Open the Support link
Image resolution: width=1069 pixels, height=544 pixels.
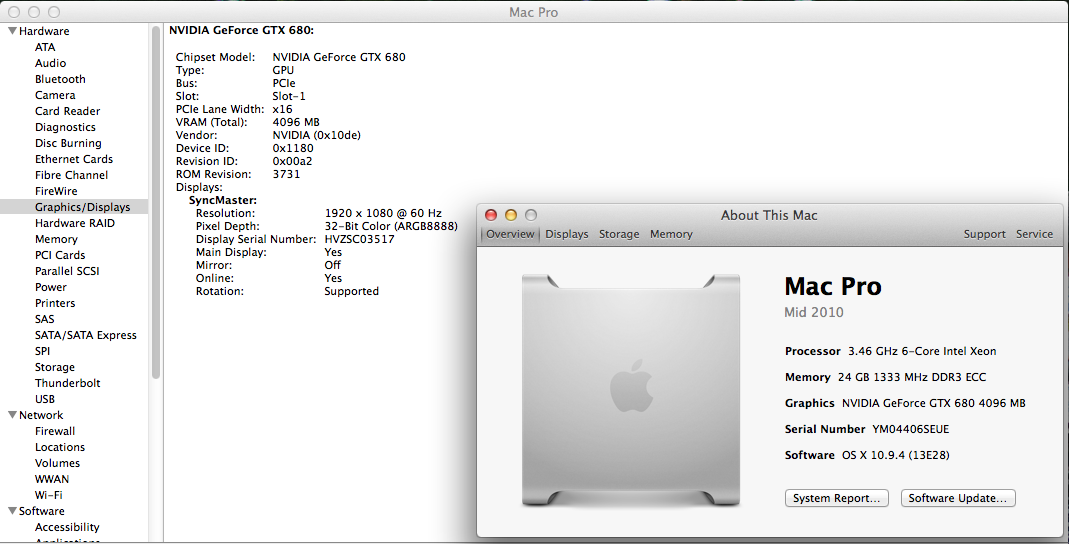tap(984, 234)
